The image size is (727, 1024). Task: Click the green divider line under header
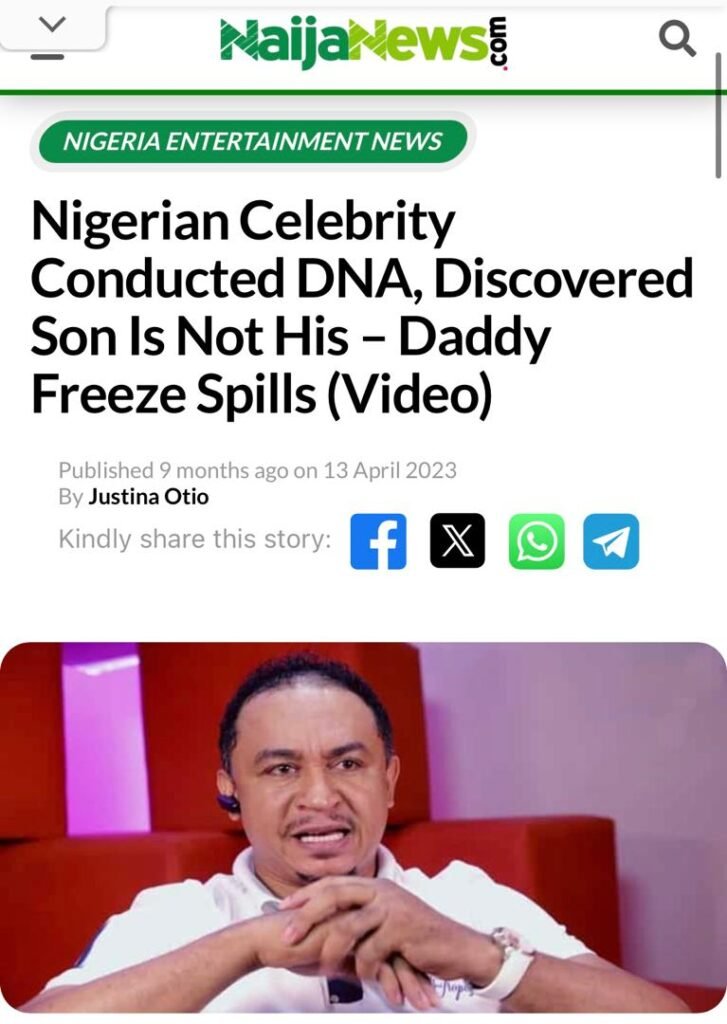(363, 92)
